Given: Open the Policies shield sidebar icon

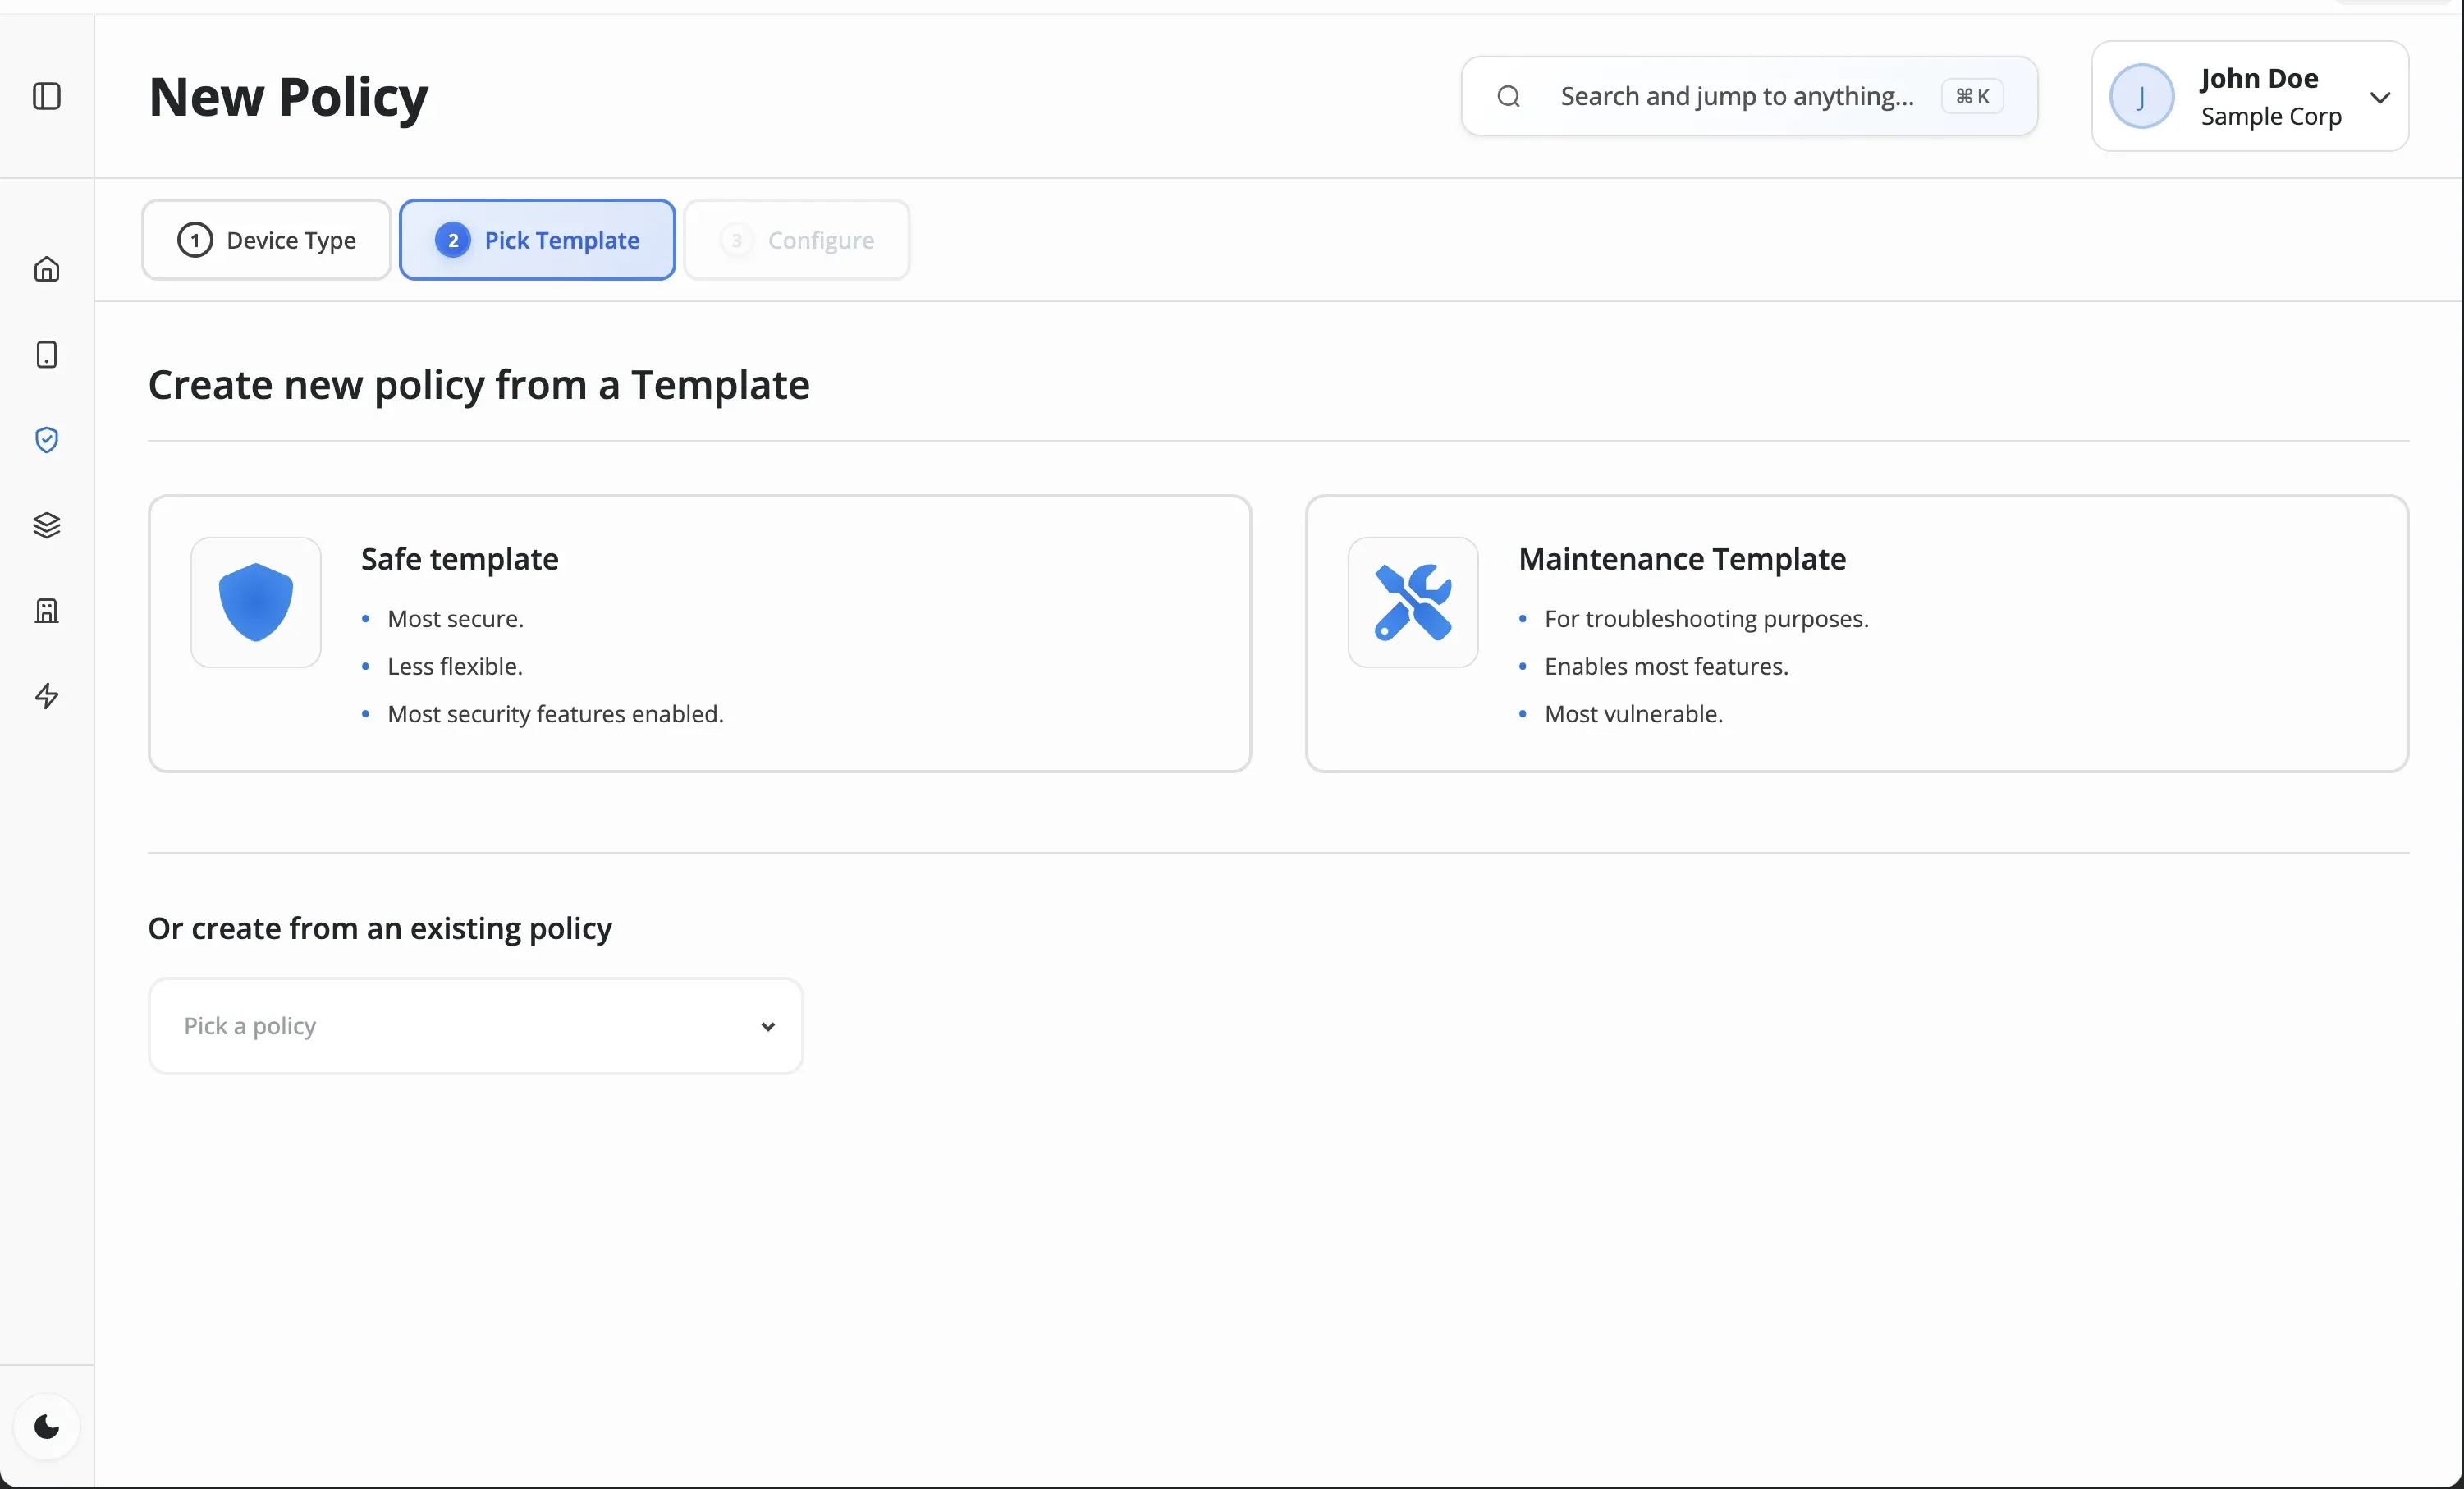Looking at the screenshot, I should (47, 440).
